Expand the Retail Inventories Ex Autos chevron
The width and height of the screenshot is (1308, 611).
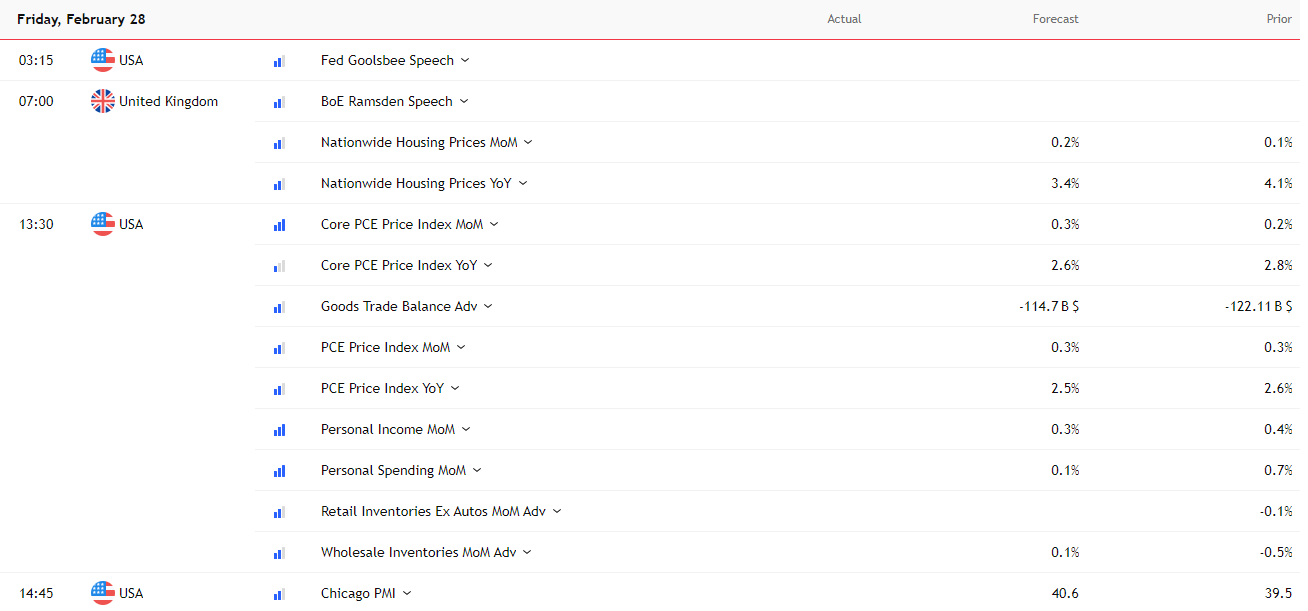(x=557, y=511)
